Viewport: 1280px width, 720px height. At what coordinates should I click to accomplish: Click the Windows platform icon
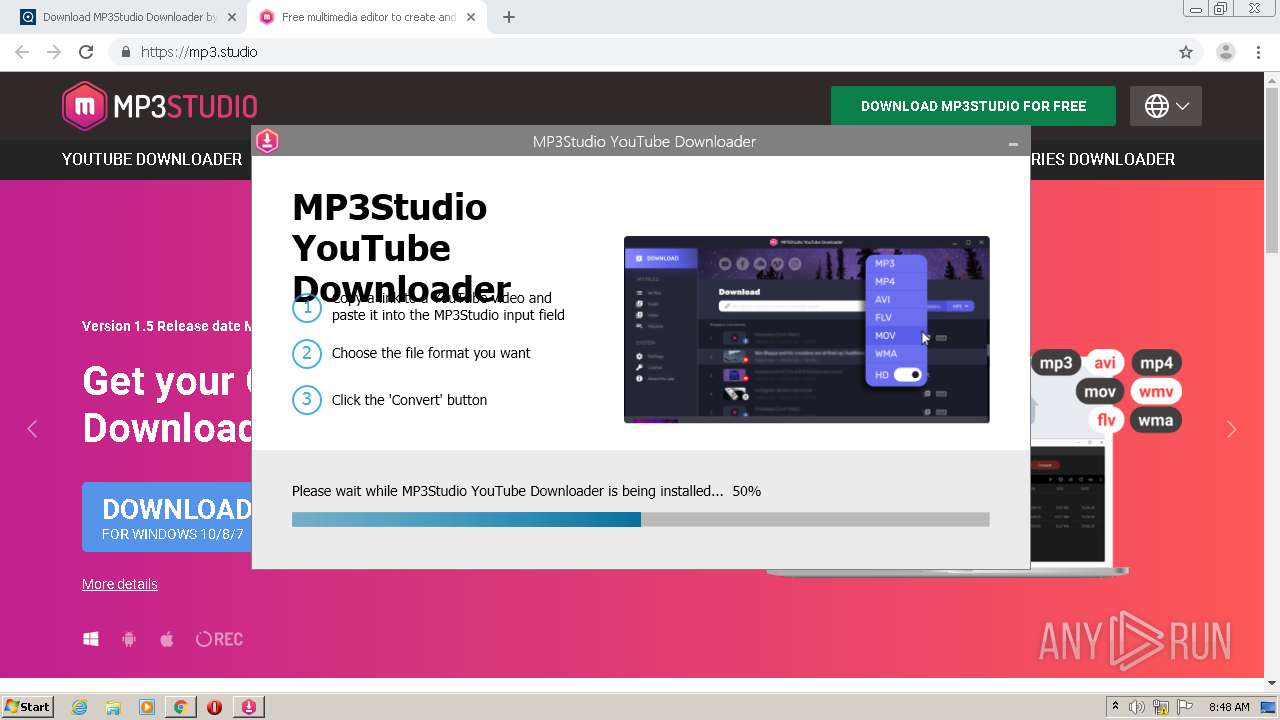click(91, 639)
